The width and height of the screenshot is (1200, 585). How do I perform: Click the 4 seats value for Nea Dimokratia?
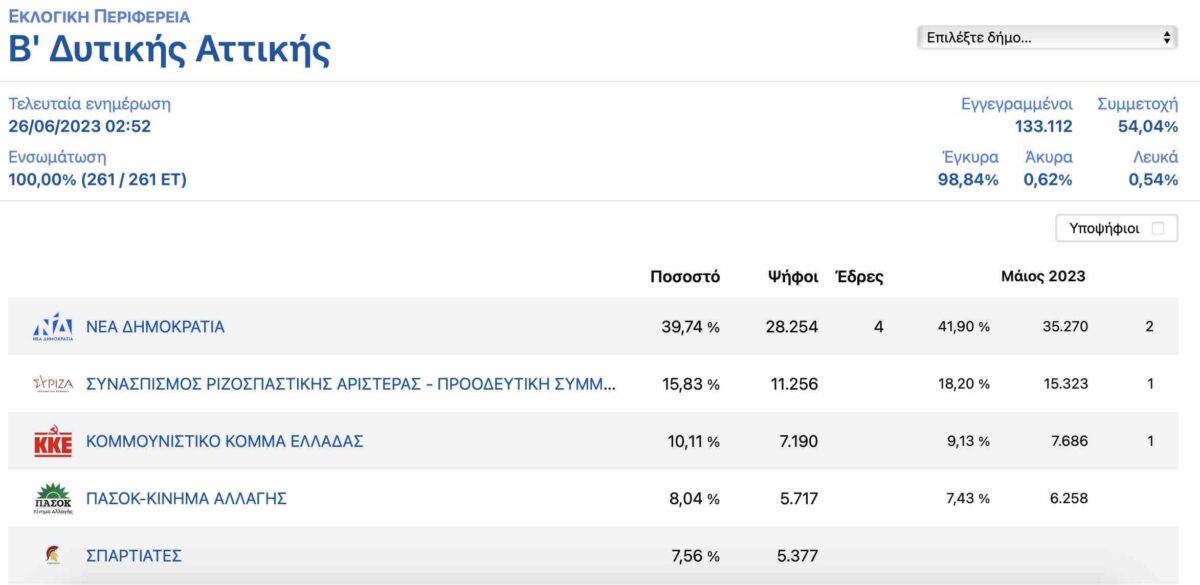pyautogui.click(x=879, y=327)
